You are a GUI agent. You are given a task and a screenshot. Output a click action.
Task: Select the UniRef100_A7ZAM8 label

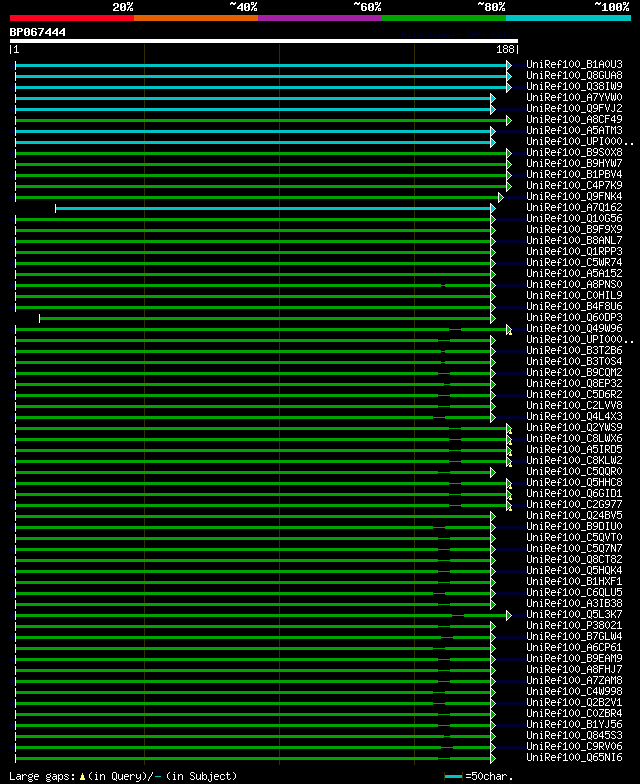pyautogui.click(x=574, y=680)
